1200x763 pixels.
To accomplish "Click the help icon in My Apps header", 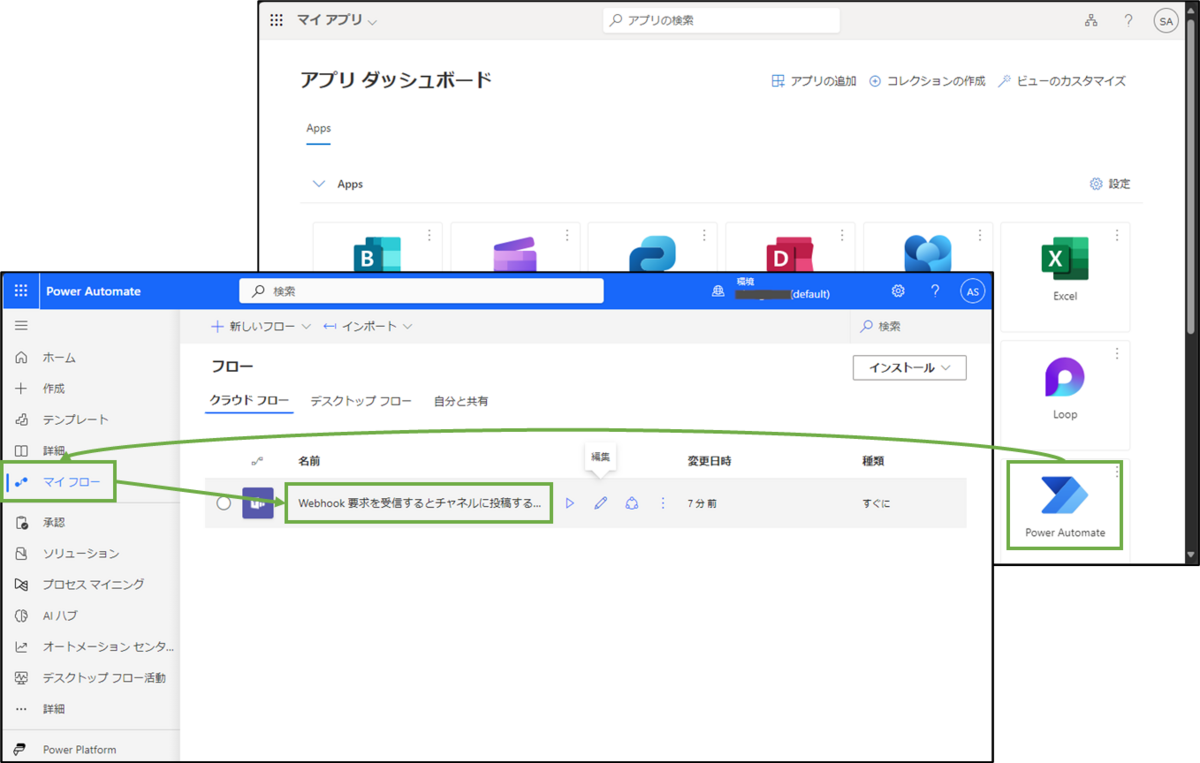I will [1128, 20].
